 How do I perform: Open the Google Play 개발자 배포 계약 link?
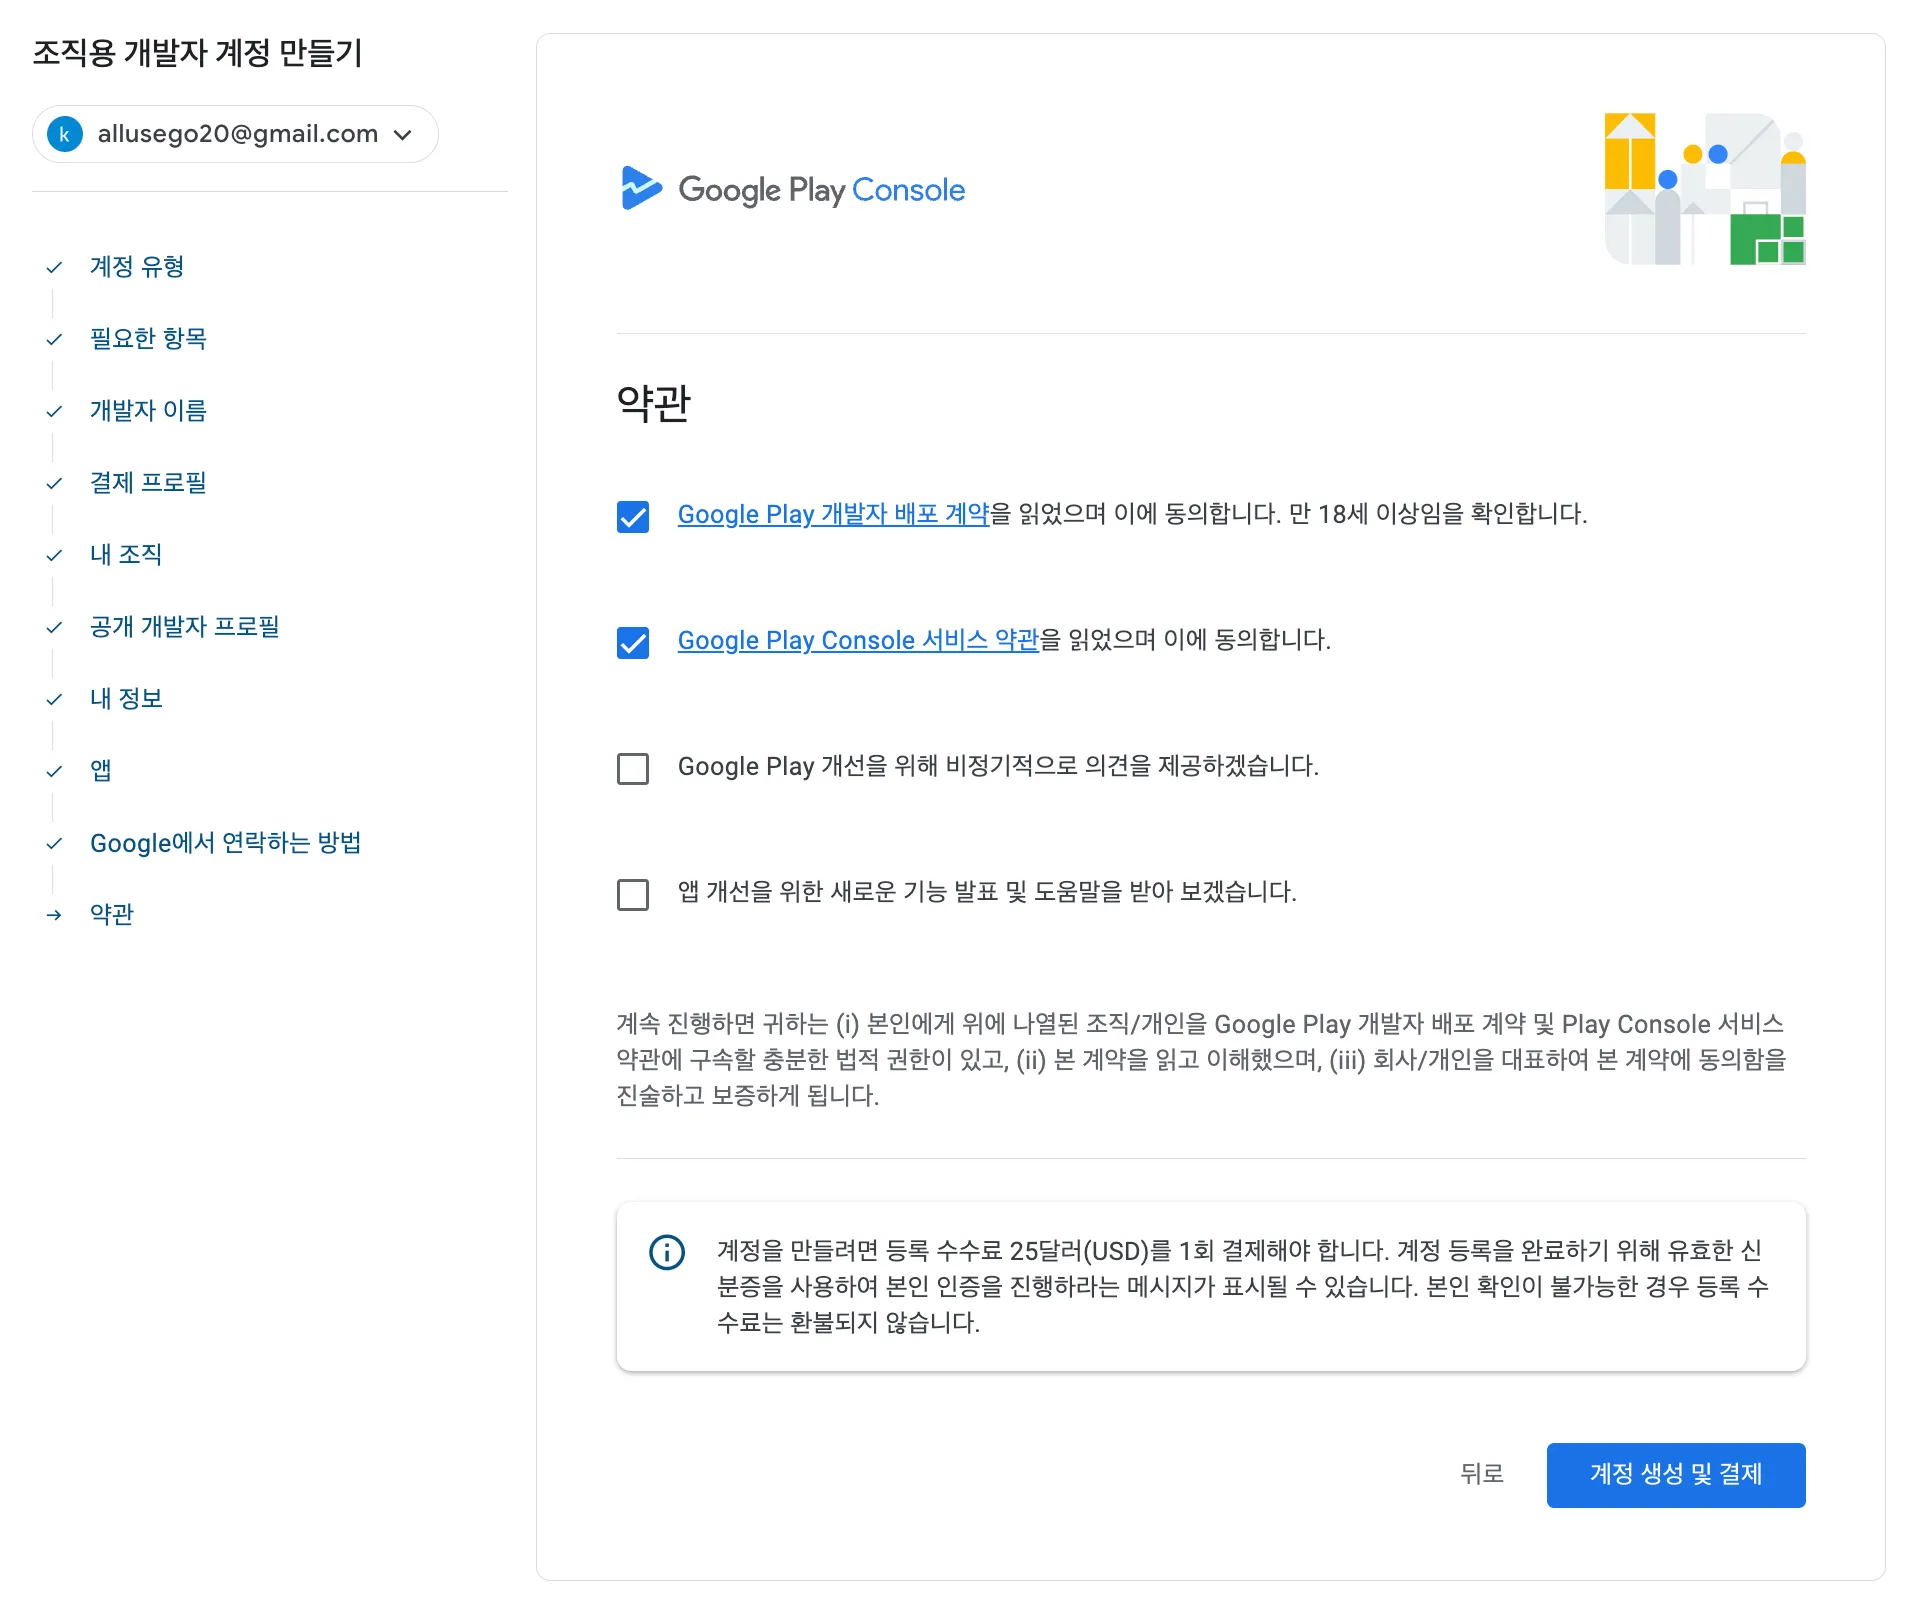(833, 514)
